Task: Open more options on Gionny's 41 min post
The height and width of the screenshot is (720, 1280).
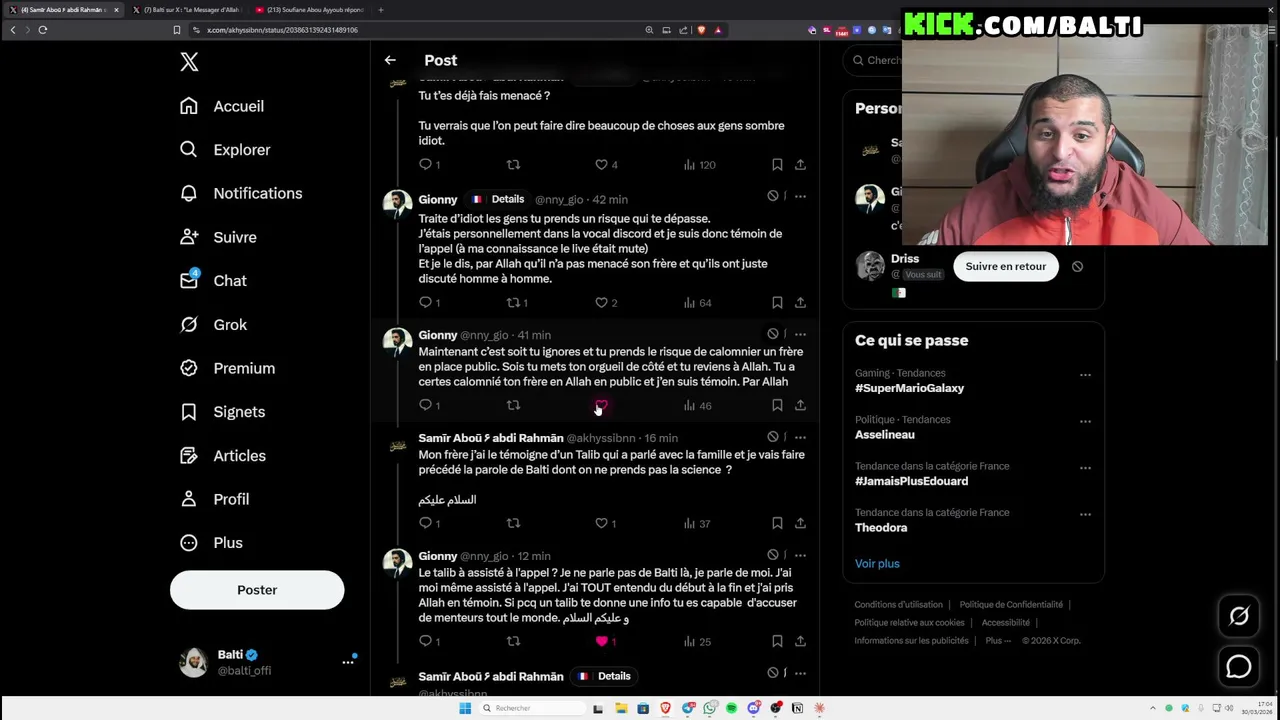Action: [800, 334]
